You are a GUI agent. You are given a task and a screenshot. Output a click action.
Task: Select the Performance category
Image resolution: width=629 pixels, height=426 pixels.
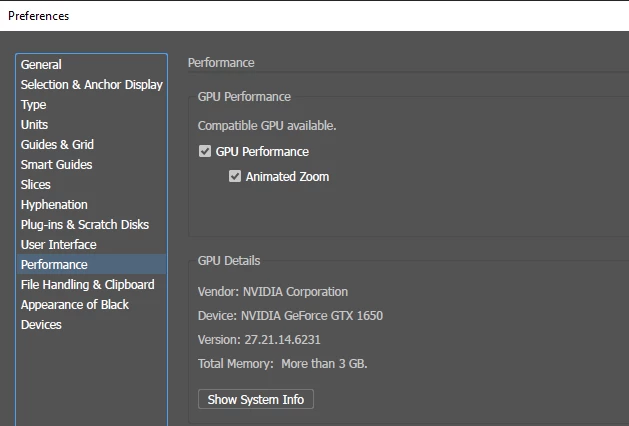[54, 265]
